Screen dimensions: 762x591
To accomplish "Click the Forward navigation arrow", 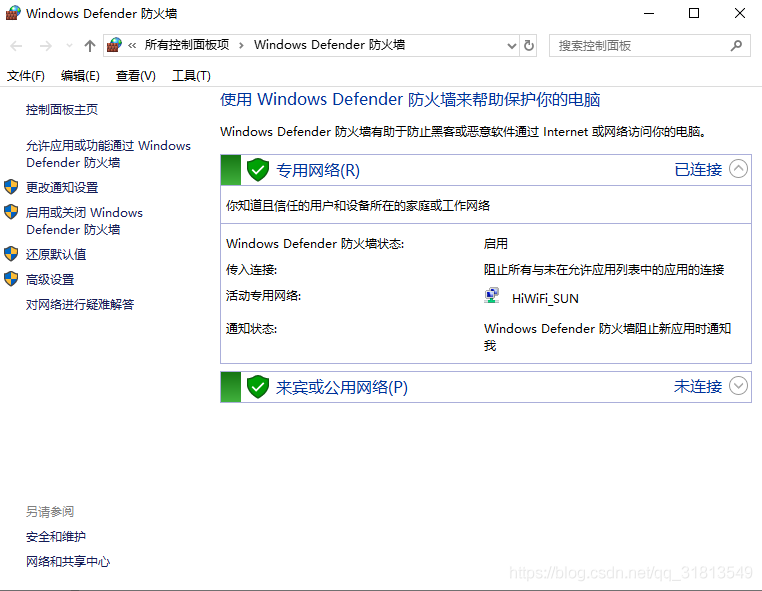I will point(46,46).
